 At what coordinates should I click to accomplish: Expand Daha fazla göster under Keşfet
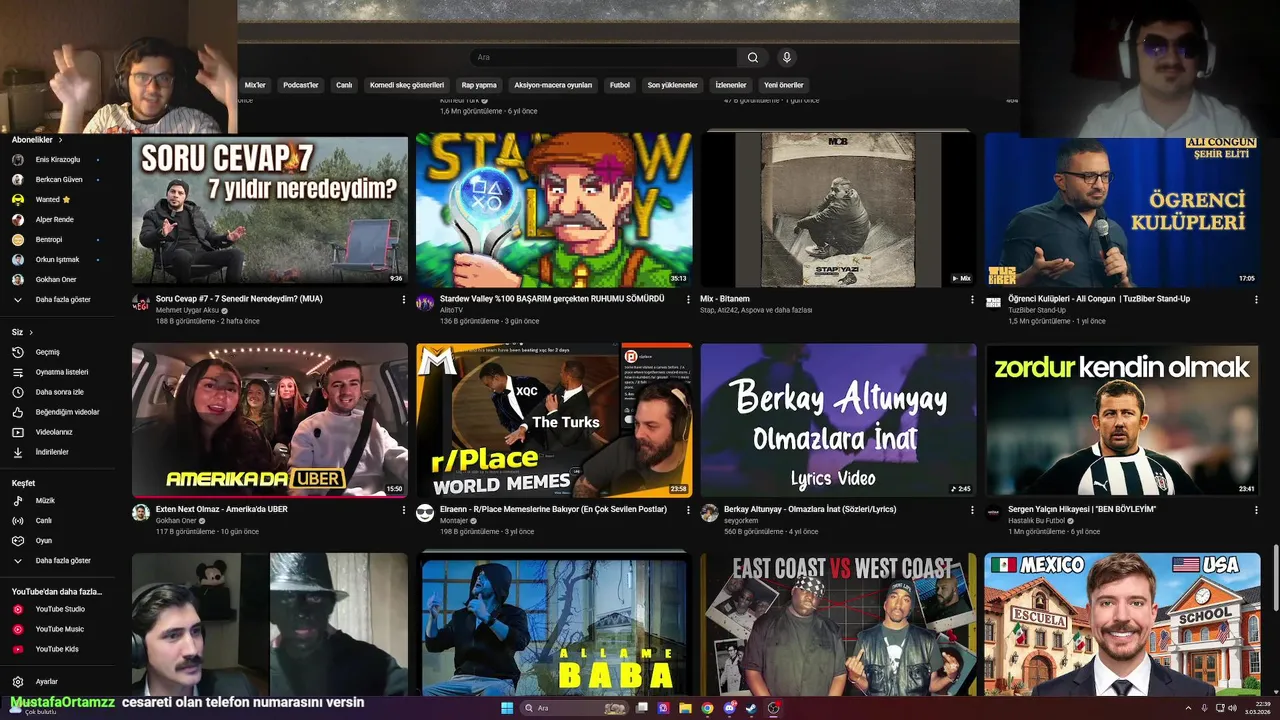pos(51,561)
